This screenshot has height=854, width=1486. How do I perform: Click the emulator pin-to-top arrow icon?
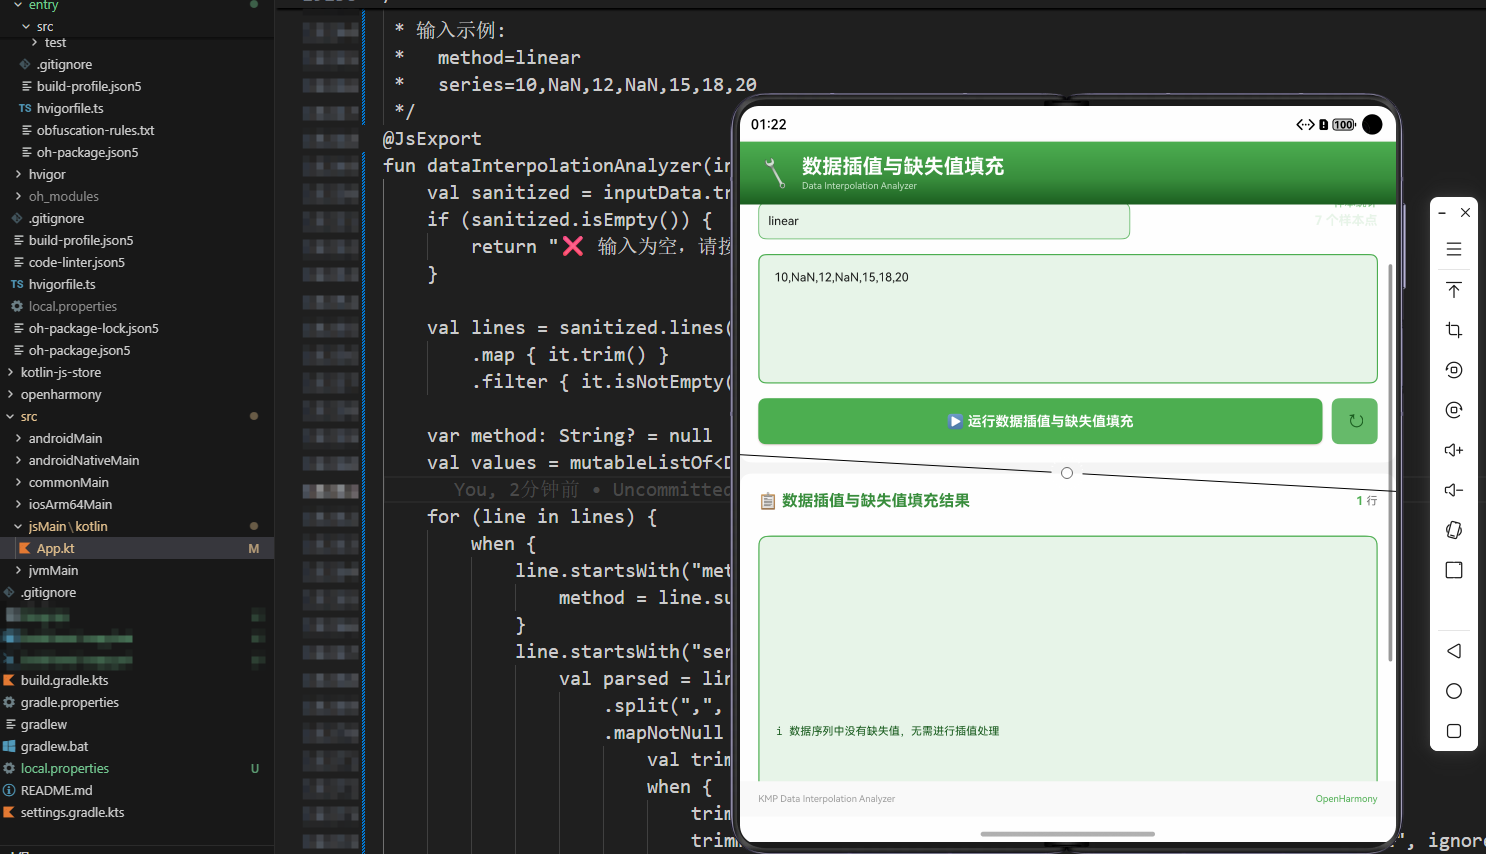coord(1454,290)
